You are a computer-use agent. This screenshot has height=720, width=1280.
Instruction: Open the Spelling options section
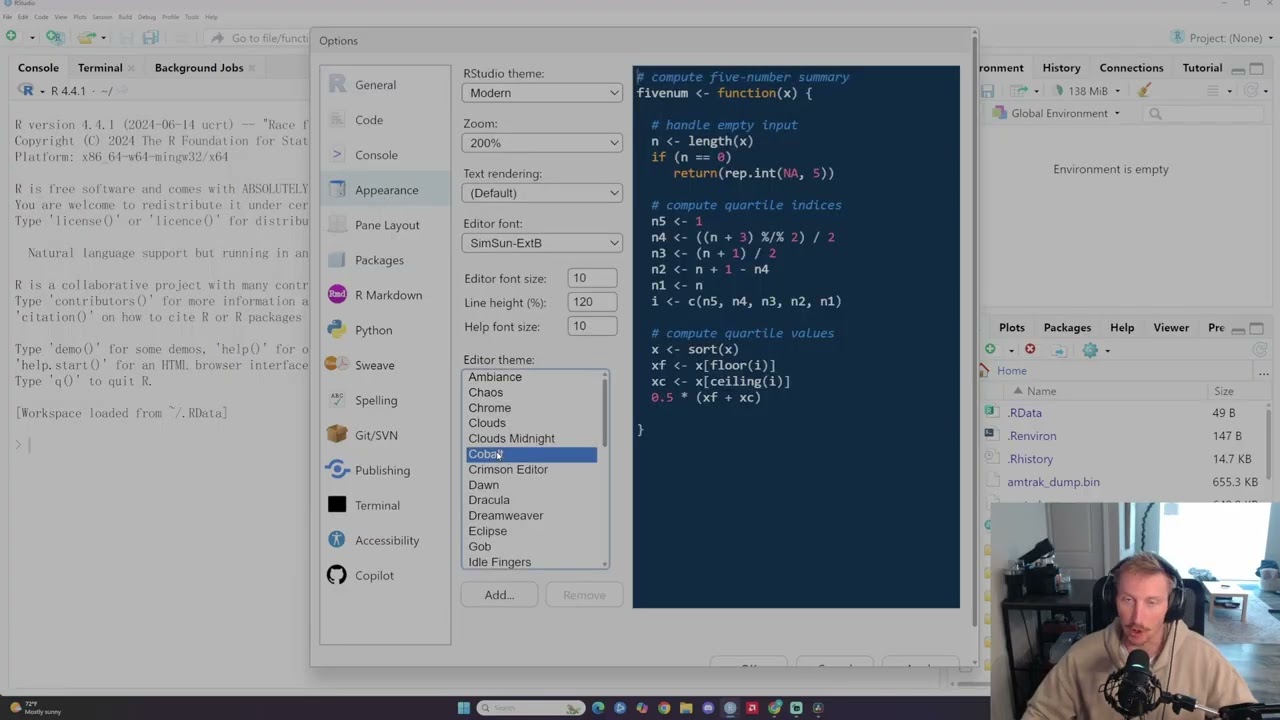(x=385, y=400)
